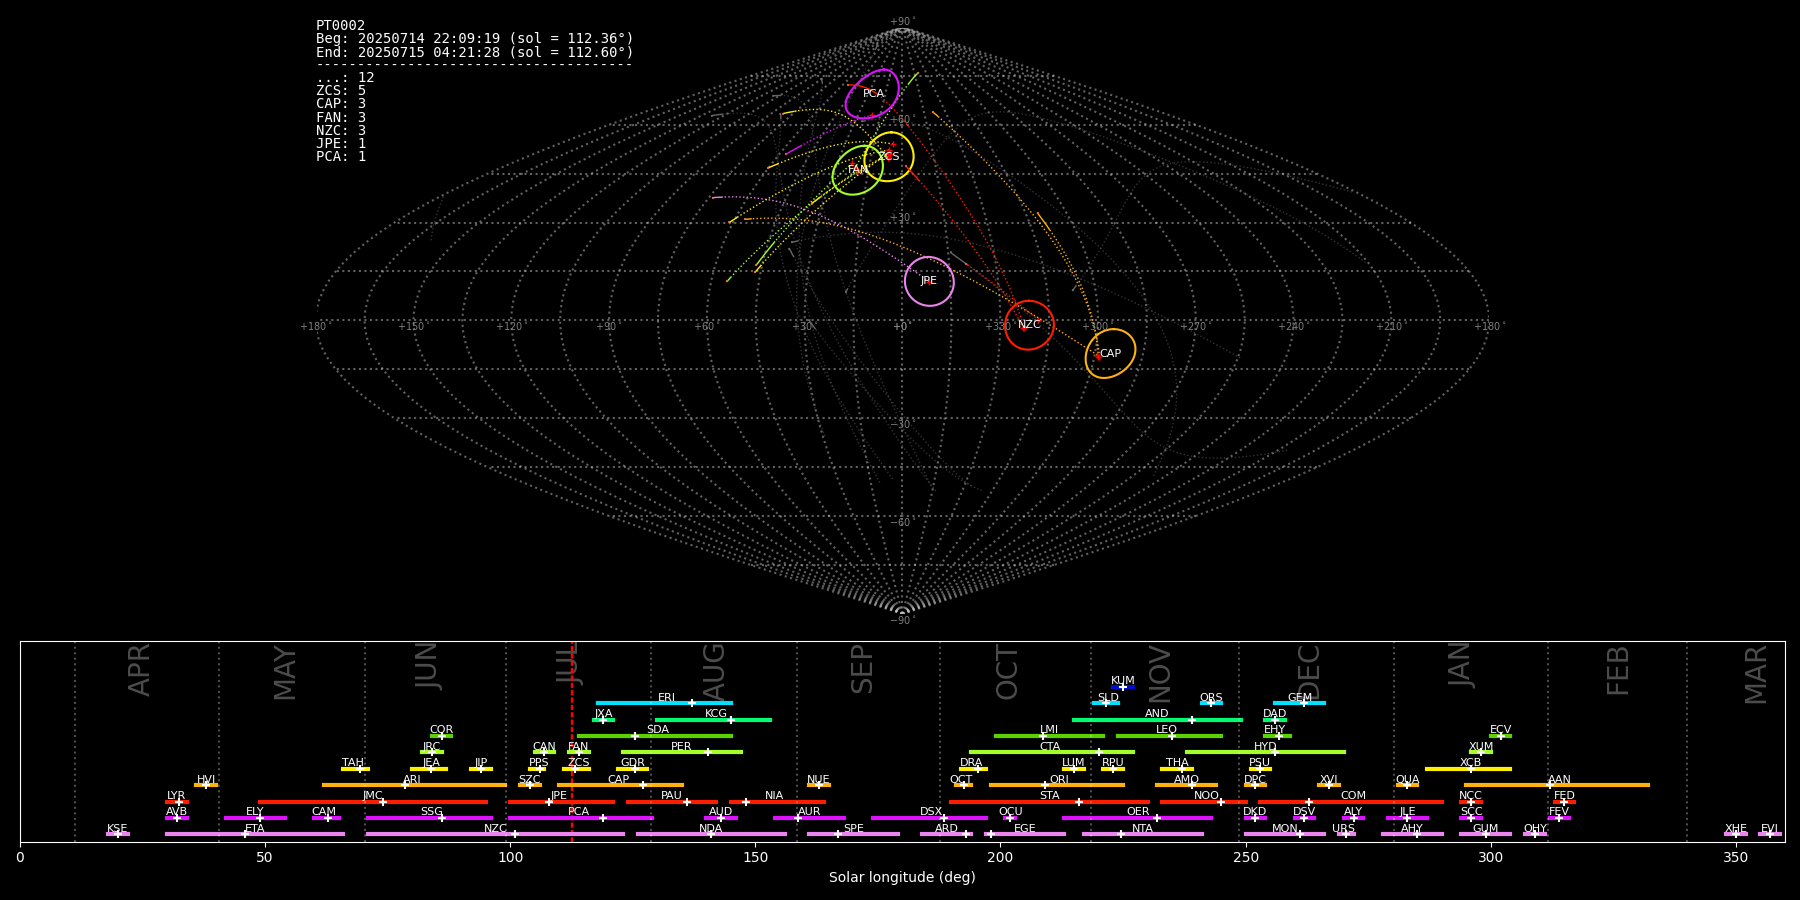The height and width of the screenshot is (900, 1800).
Task: Select the 'End: 20250715 04:21:28' line
Action: [x=475, y=52]
